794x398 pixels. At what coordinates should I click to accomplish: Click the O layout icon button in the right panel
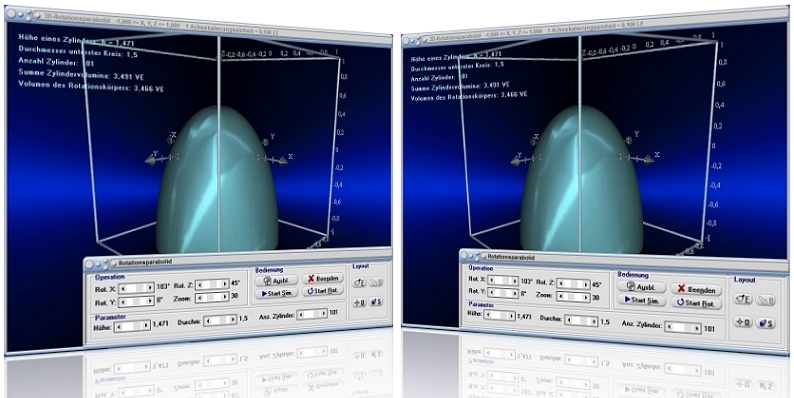tap(743, 322)
